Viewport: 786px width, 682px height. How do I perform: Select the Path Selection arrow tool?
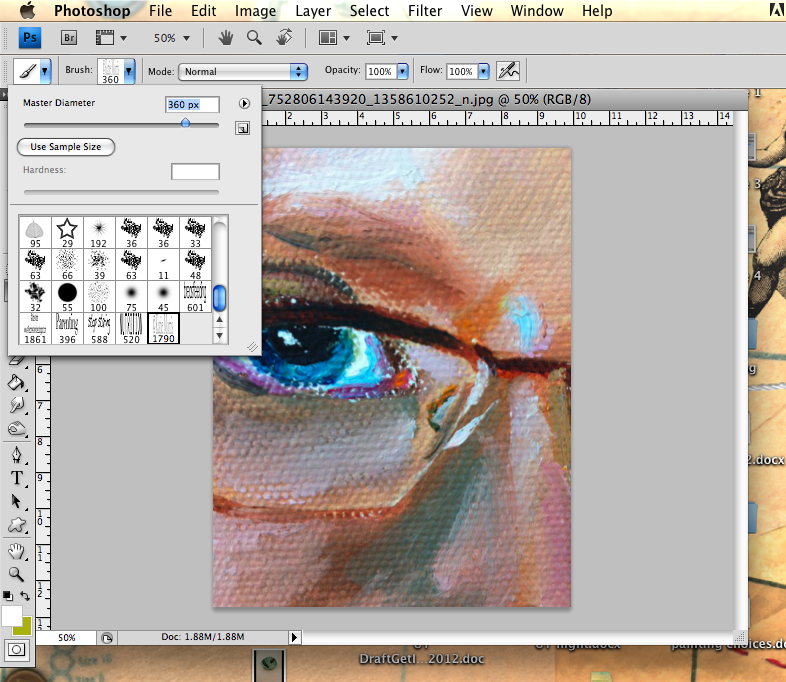(x=17, y=501)
